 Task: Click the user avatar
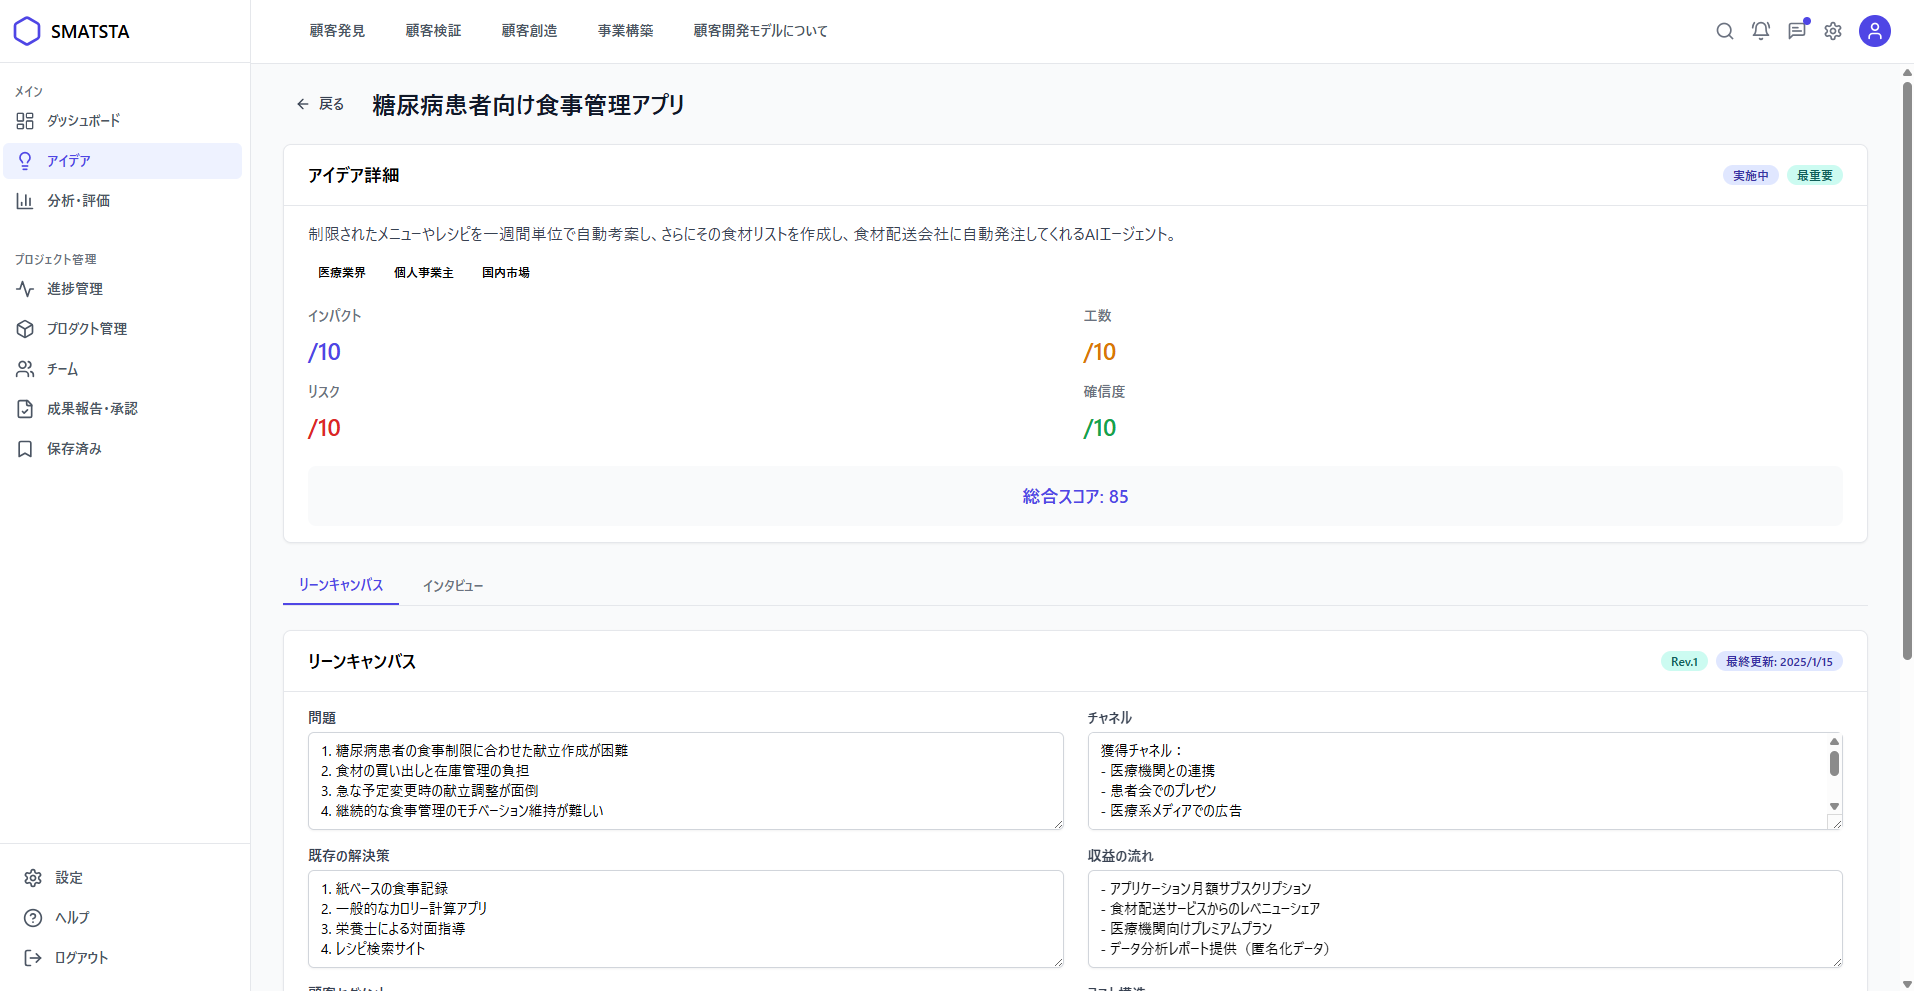pos(1874,31)
